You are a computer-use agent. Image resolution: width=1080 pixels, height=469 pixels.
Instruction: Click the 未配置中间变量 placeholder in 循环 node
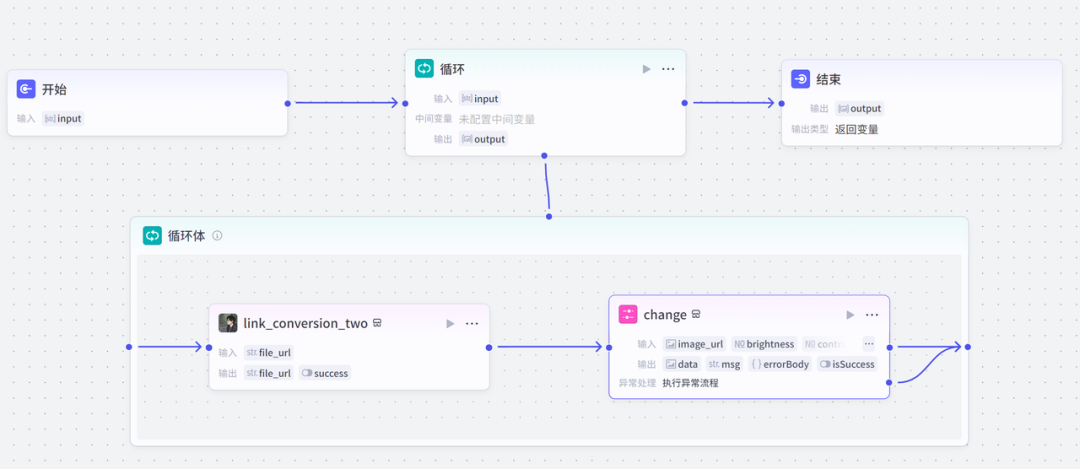pos(497,119)
